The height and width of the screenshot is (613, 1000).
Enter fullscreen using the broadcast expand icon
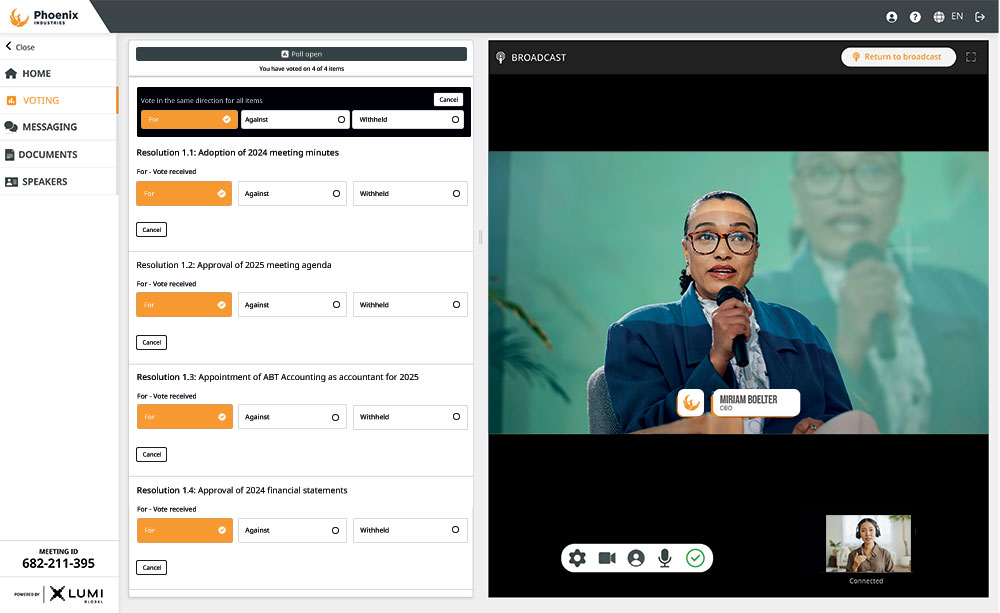coord(971,57)
